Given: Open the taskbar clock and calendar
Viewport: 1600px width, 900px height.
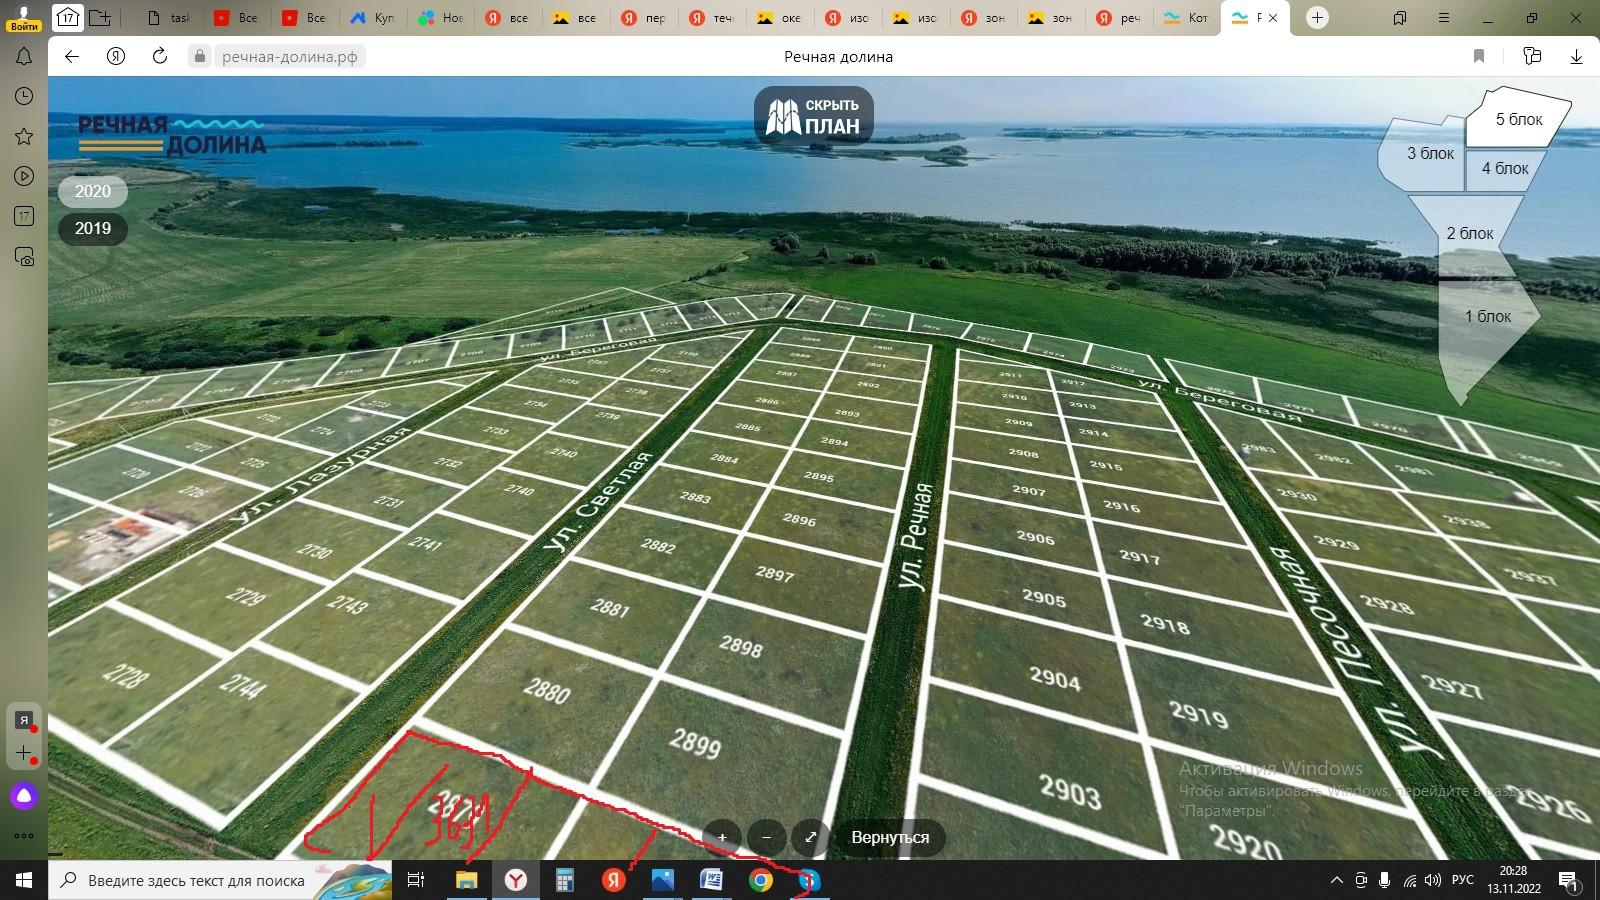Looking at the screenshot, I should [1513, 880].
